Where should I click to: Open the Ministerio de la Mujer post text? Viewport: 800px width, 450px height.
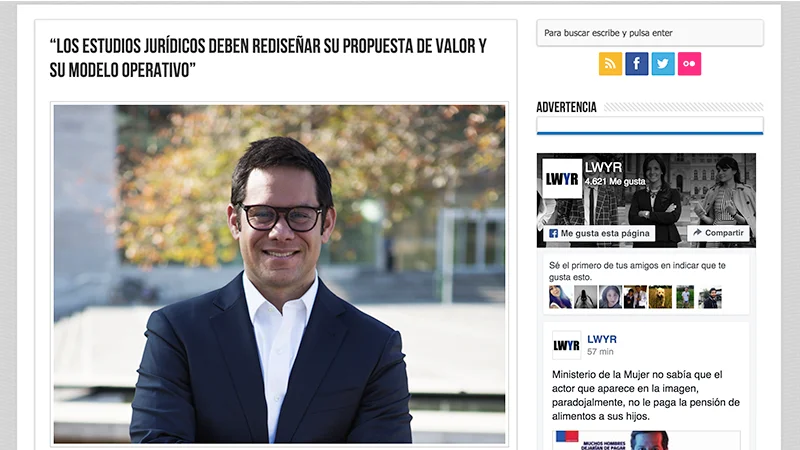coord(645,395)
